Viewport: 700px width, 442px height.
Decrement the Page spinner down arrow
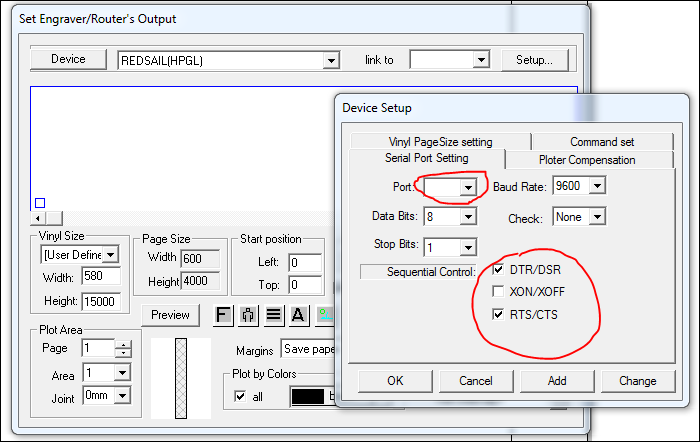coord(123,353)
